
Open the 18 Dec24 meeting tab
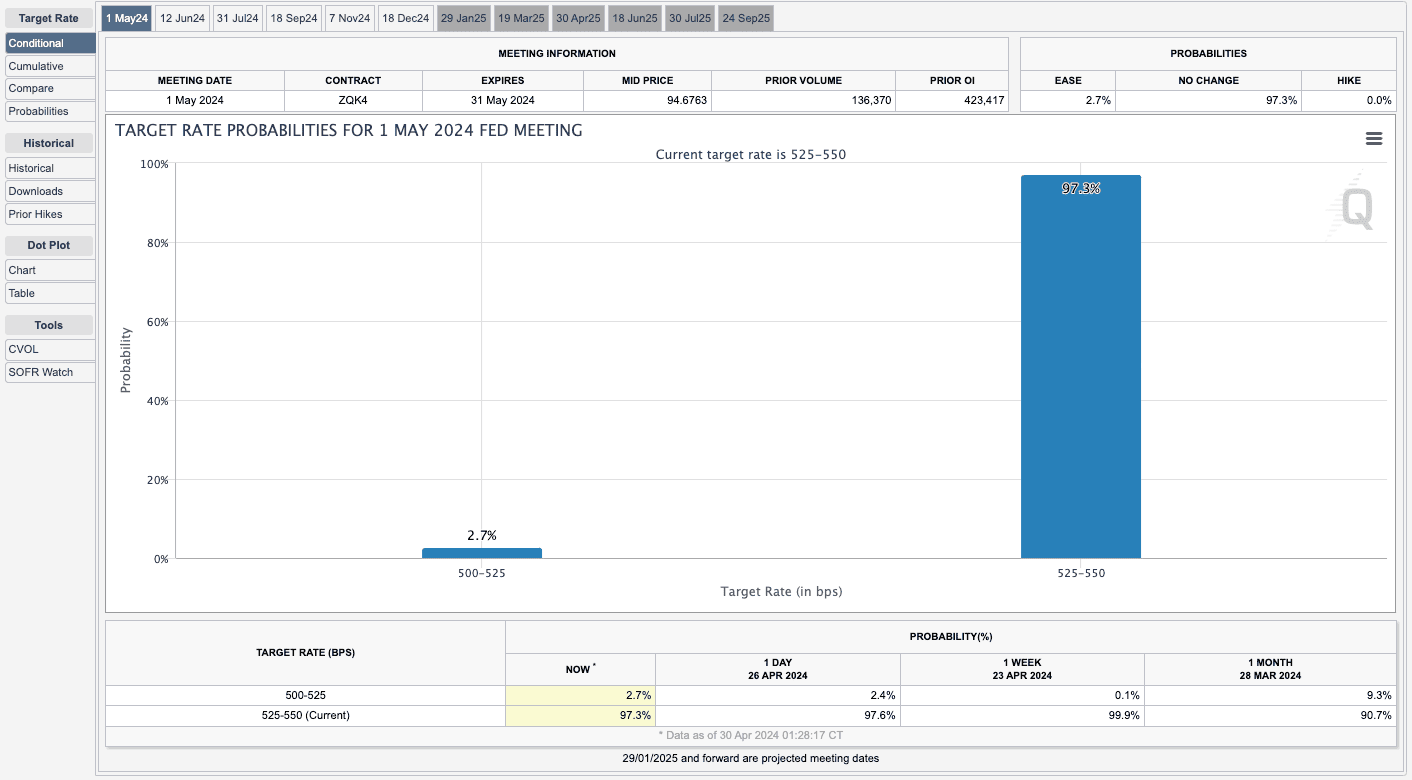tap(406, 18)
